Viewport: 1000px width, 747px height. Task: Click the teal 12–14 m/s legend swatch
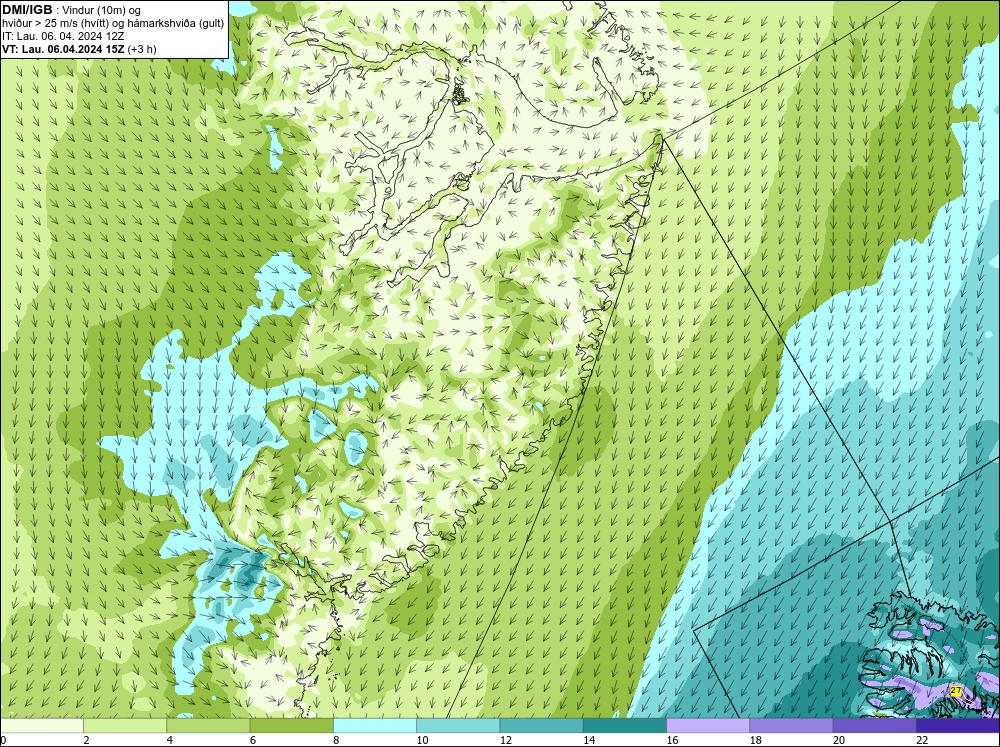(541, 726)
